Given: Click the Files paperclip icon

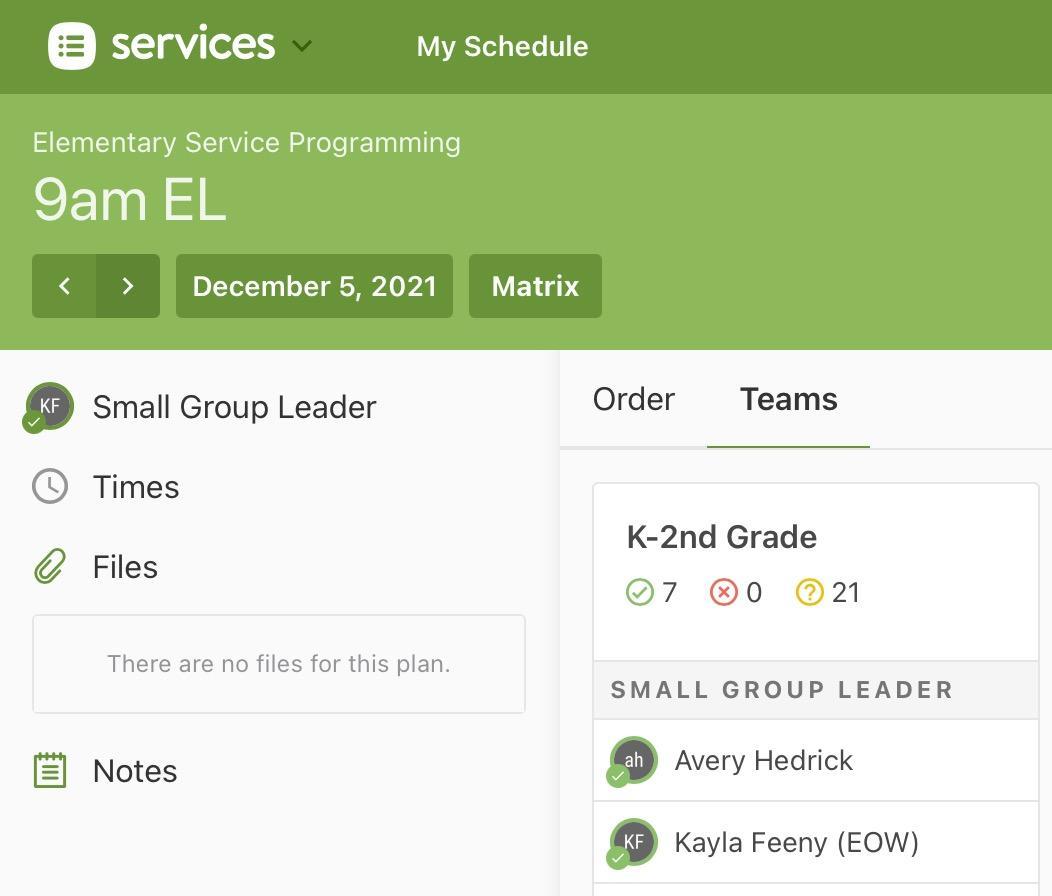Looking at the screenshot, I should pyautogui.click(x=50, y=567).
